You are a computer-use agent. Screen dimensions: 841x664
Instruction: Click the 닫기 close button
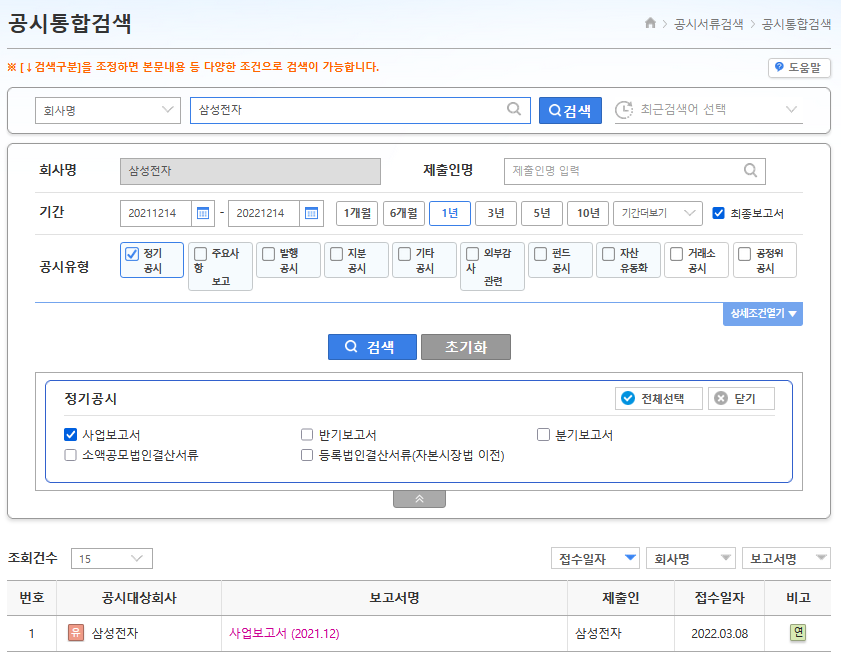tap(741, 399)
